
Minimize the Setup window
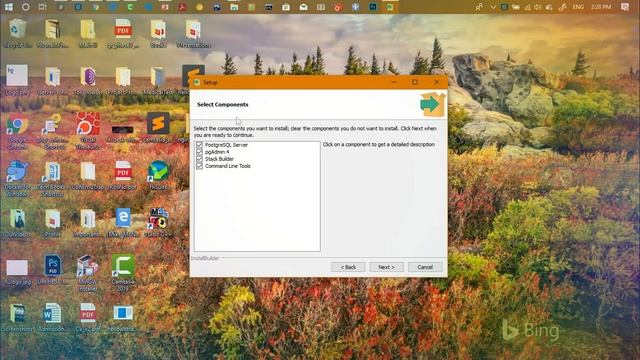coord(394,82)
